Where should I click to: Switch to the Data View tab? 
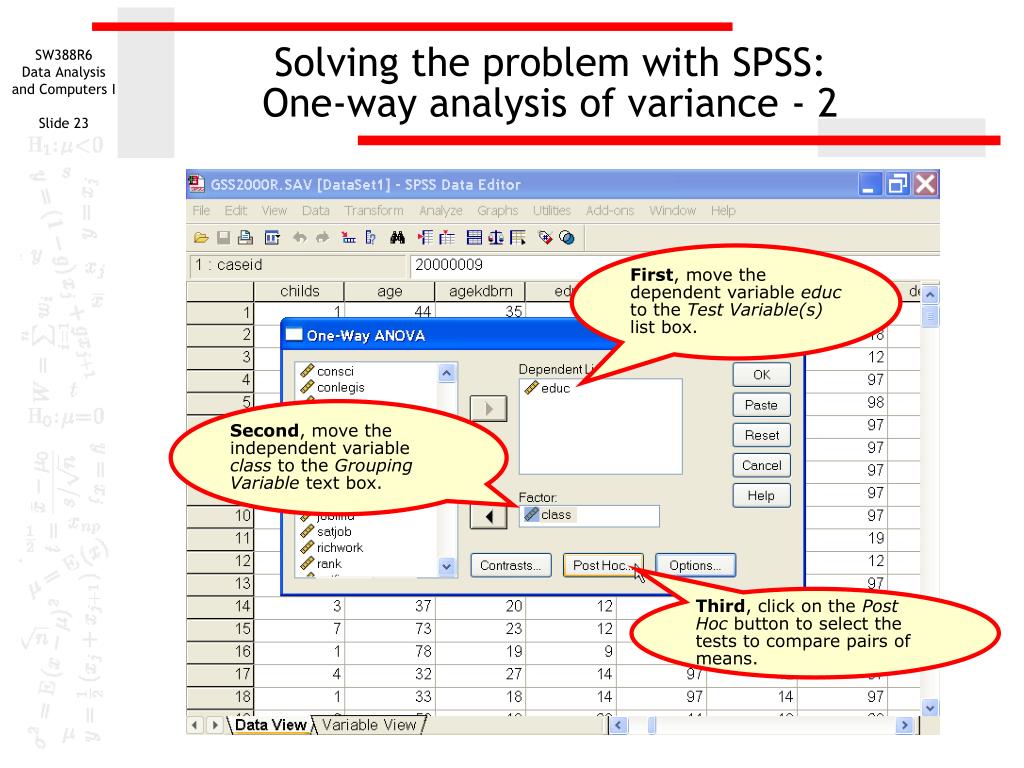coord(270,725)
